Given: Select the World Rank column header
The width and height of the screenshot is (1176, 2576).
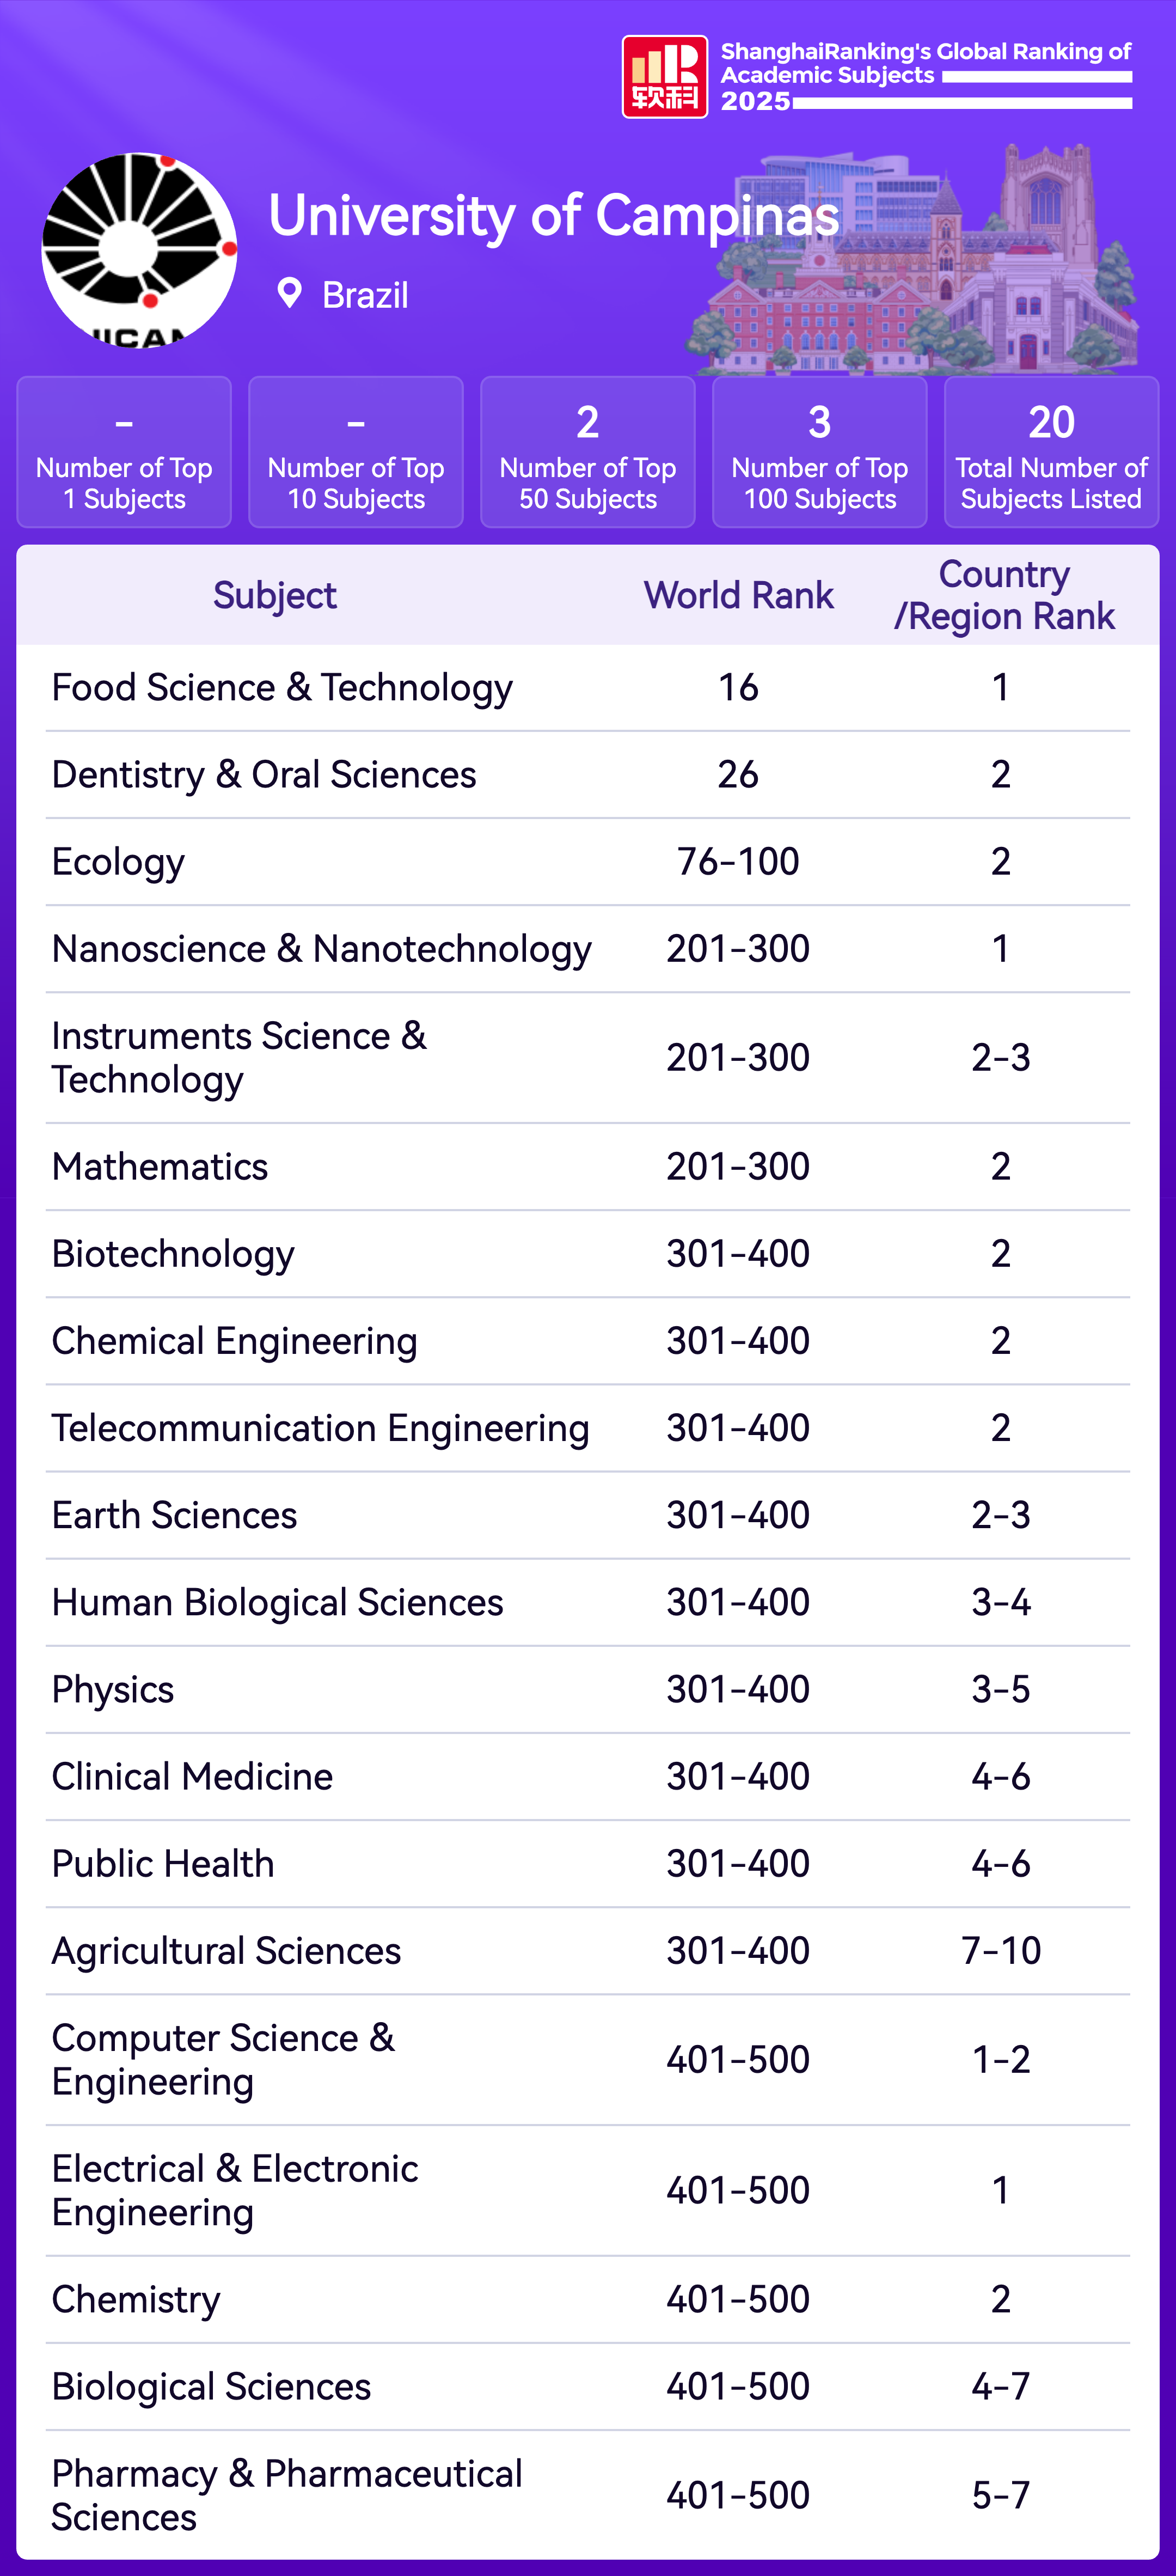Looking at the screenshot, I should (x=738, y=596).
